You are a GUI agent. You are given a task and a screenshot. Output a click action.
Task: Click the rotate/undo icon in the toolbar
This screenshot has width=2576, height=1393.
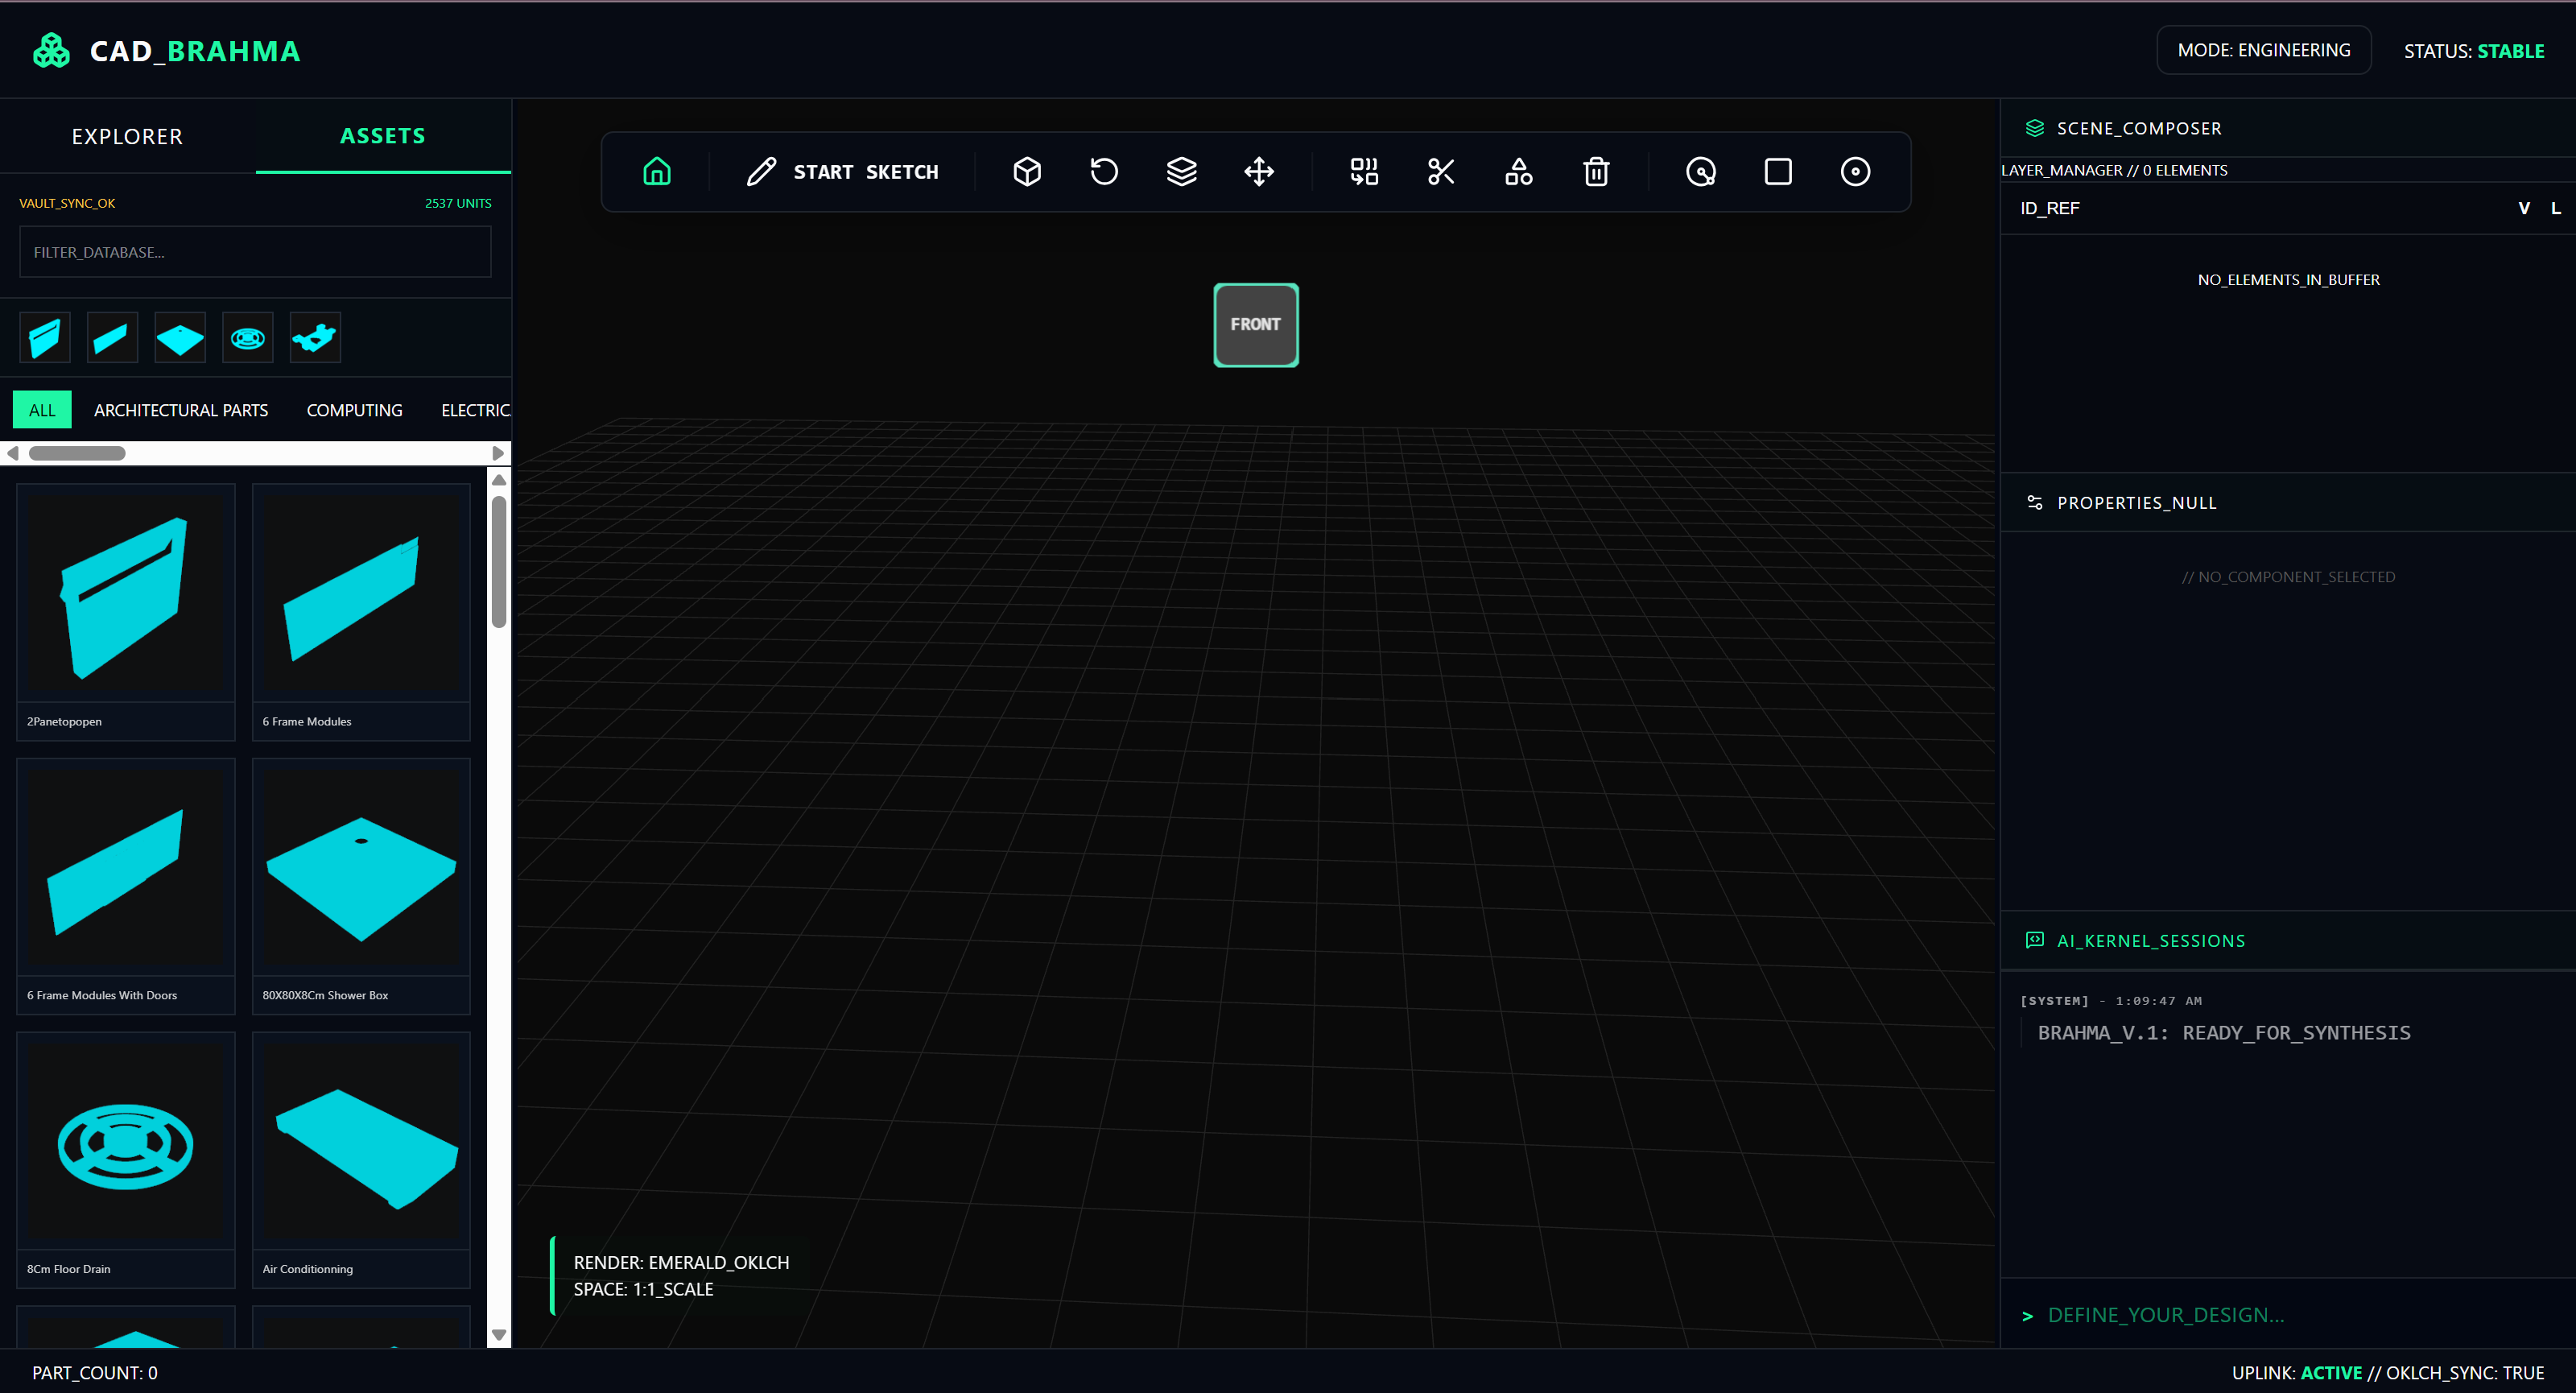[1104, 171]
